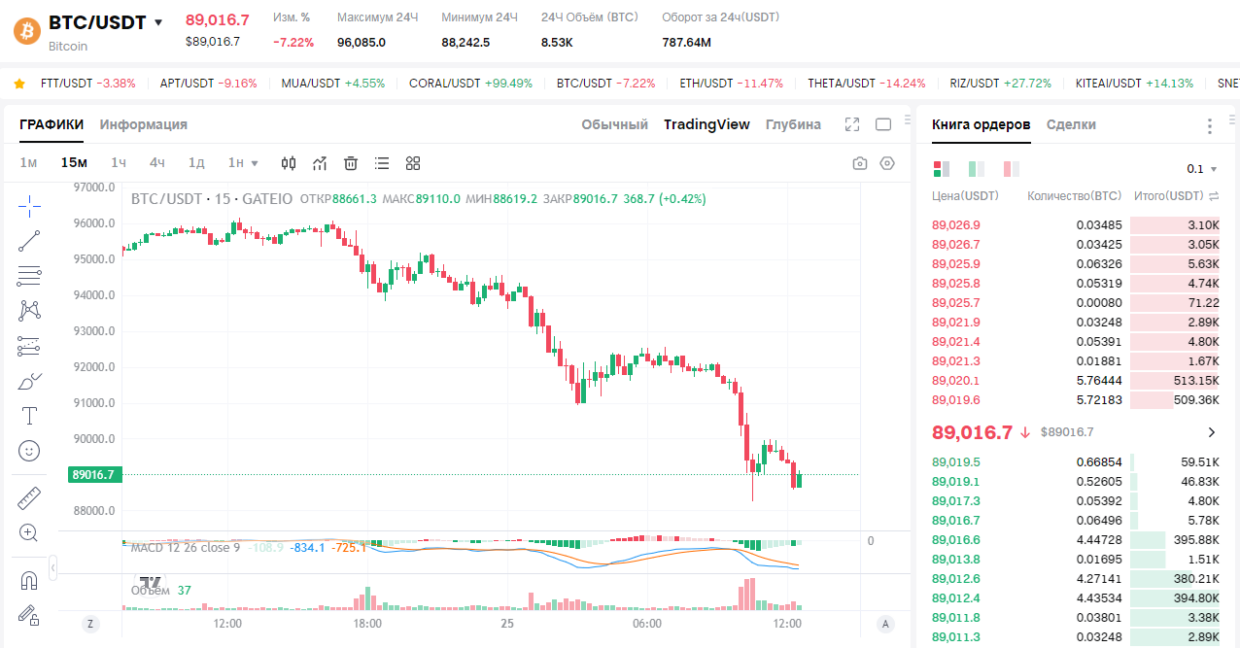The height and width of the screenshot is (648, 1240).
Task: Collapse the drawing toolbar side arrow
Action: tap(53, 569)
